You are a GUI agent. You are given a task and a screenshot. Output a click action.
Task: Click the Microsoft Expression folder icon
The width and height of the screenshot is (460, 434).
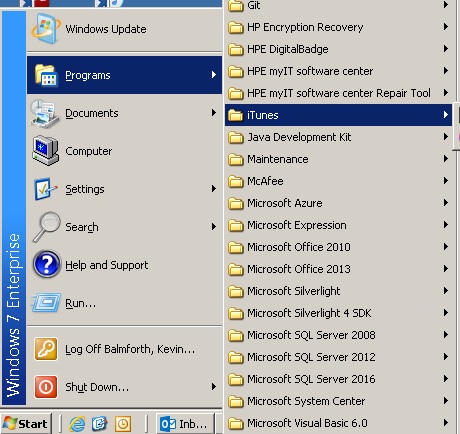click(236, 225)
